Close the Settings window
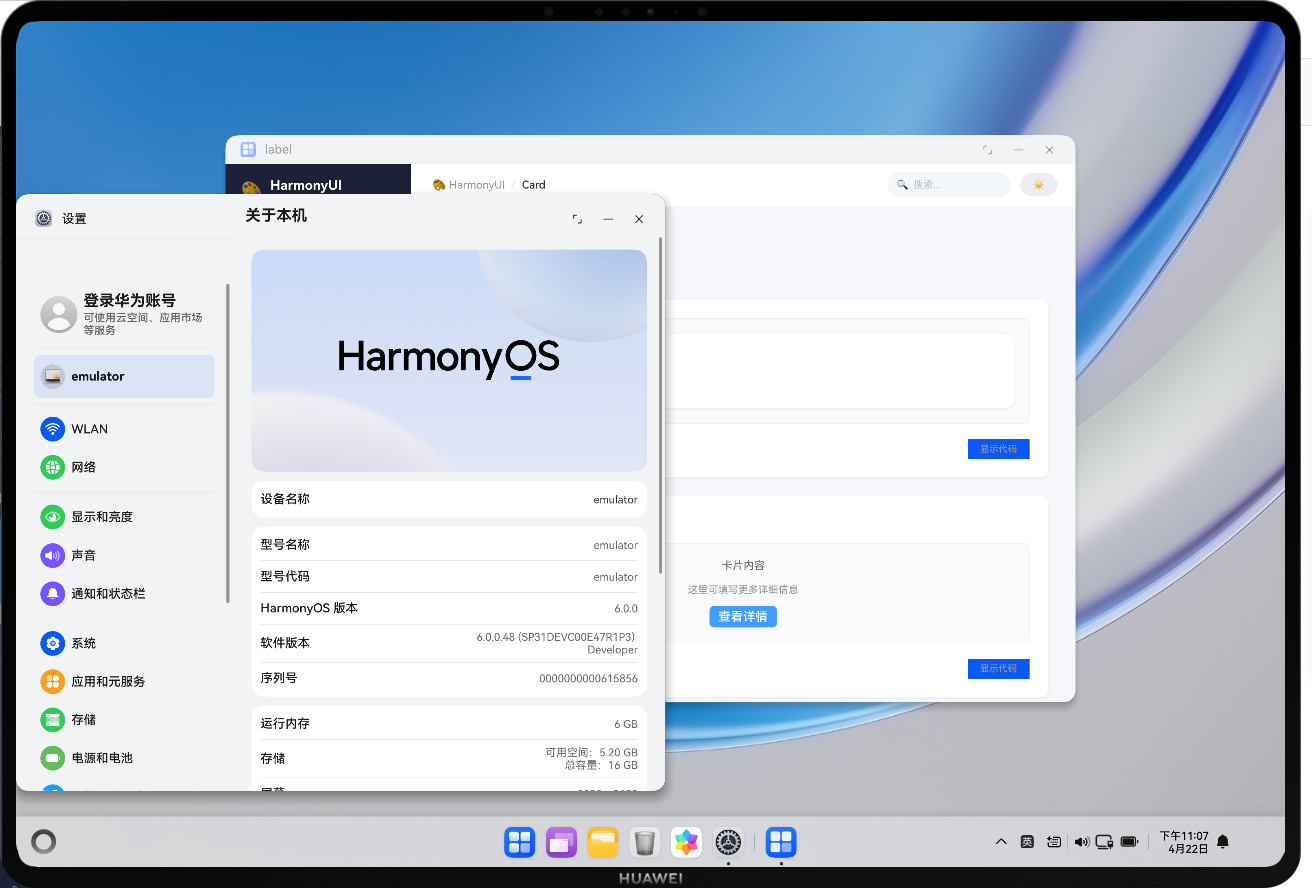The height and width of the screenshot is (888, 1312). (639, 219)
